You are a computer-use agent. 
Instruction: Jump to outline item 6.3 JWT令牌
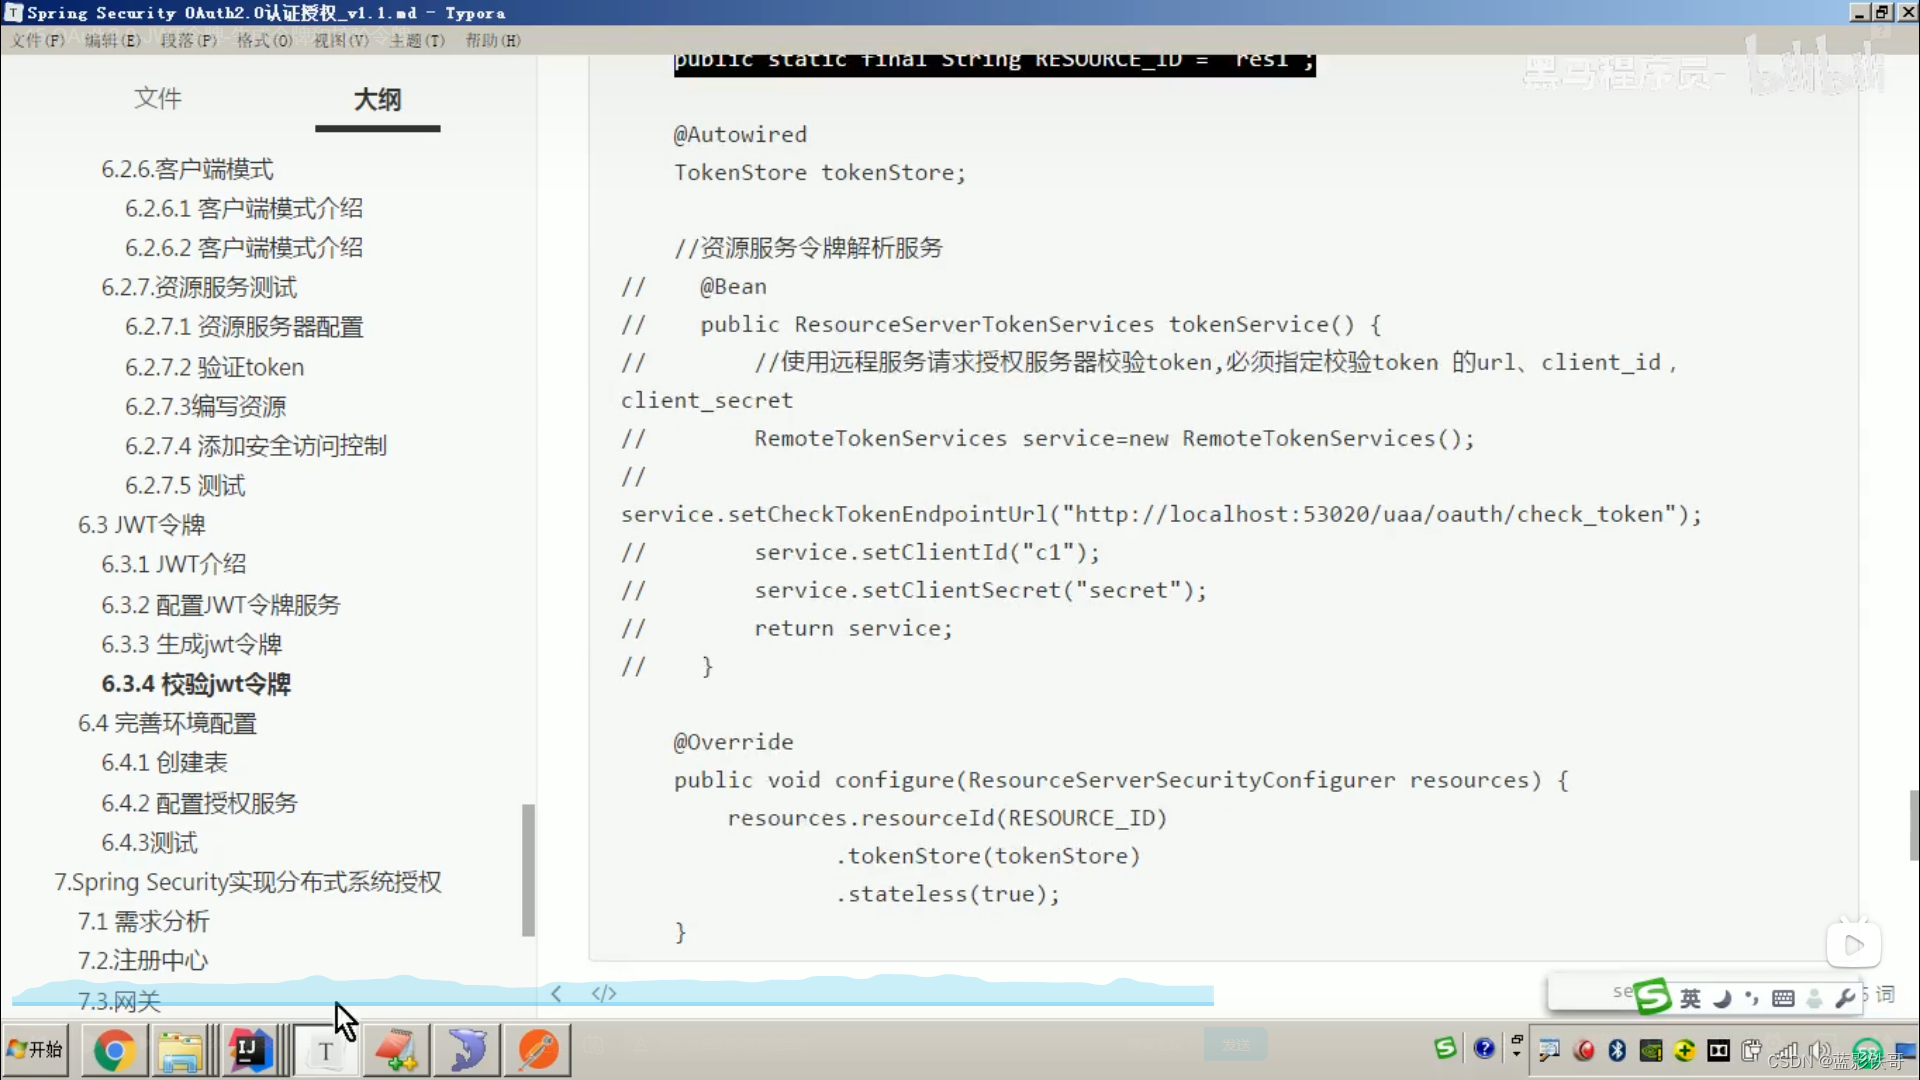tap(141, 525)
